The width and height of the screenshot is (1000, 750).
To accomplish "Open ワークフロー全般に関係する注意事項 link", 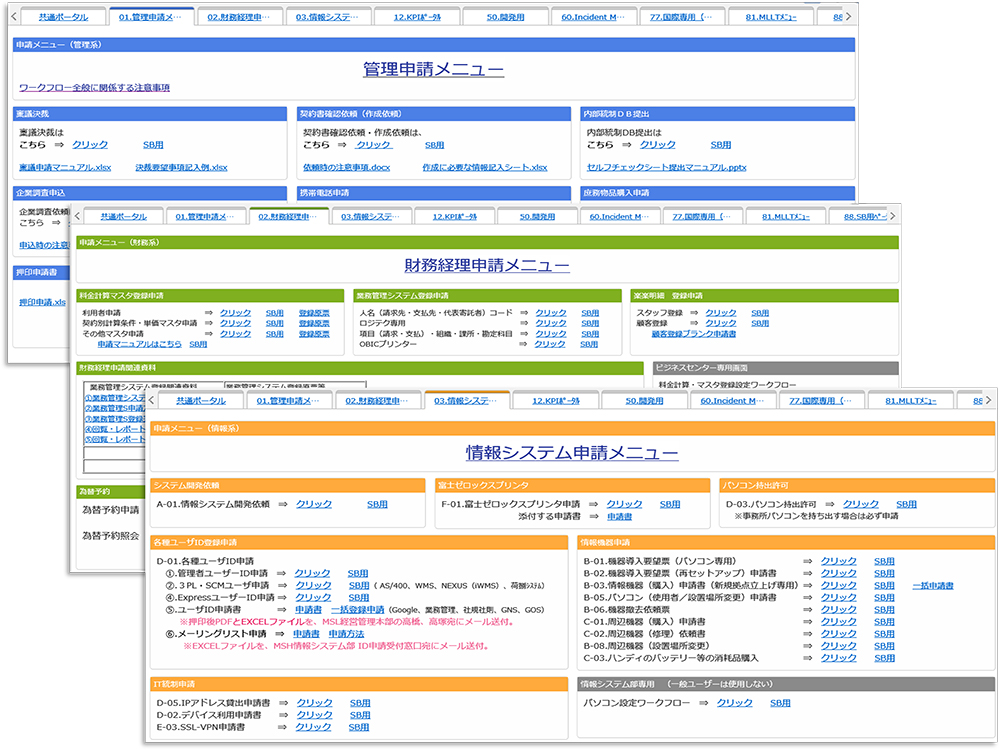I will 94,88.
